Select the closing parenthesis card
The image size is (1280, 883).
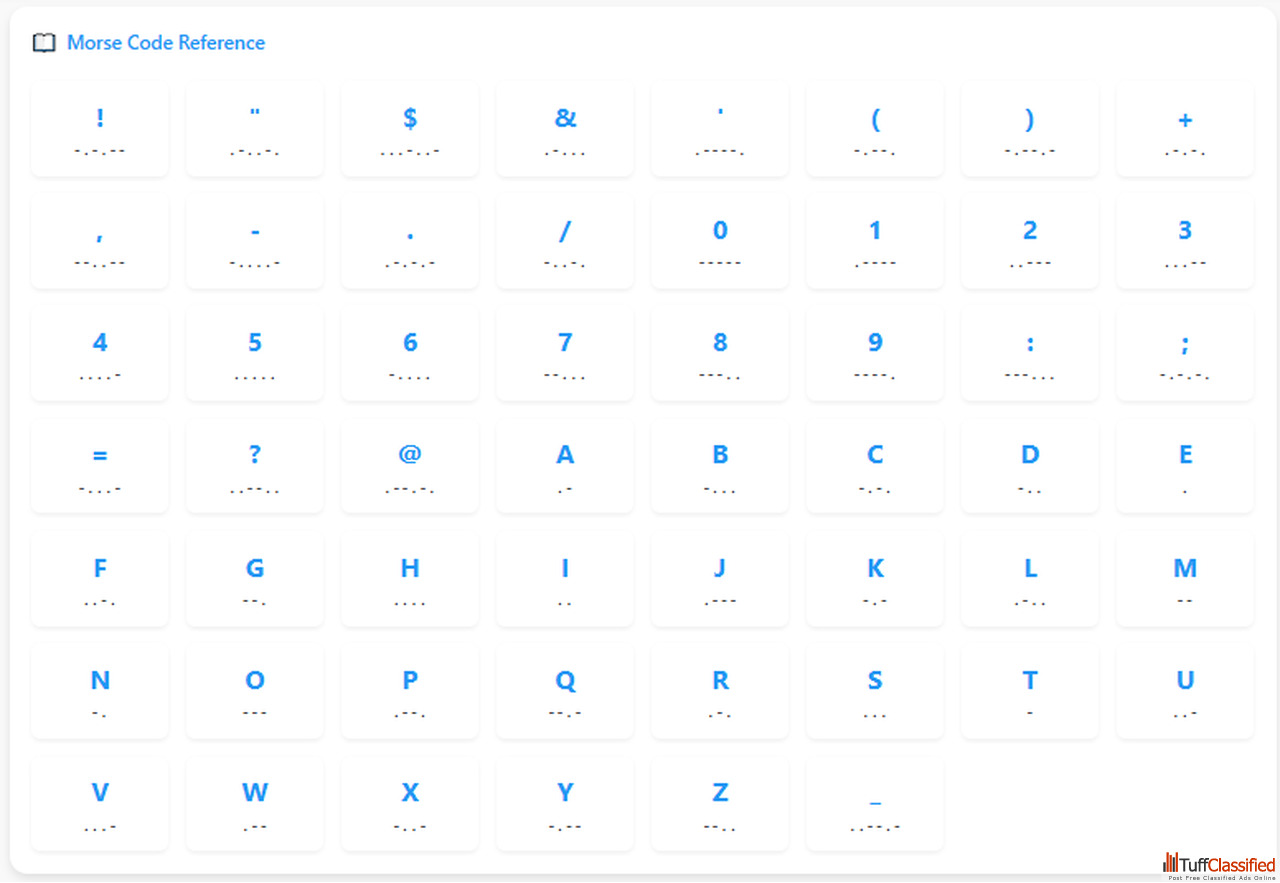coord(1030,130)
